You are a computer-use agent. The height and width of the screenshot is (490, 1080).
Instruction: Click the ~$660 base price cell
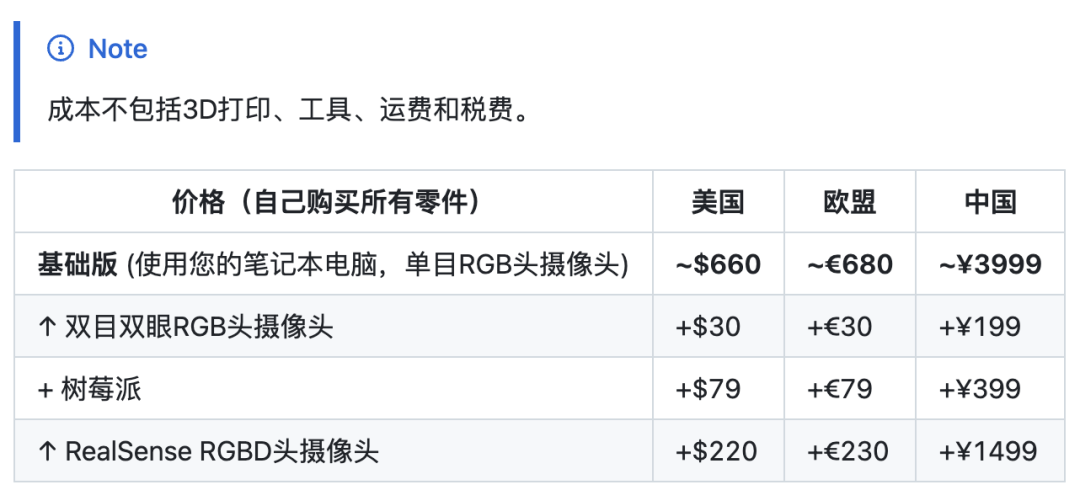click(x=718, y=265)
